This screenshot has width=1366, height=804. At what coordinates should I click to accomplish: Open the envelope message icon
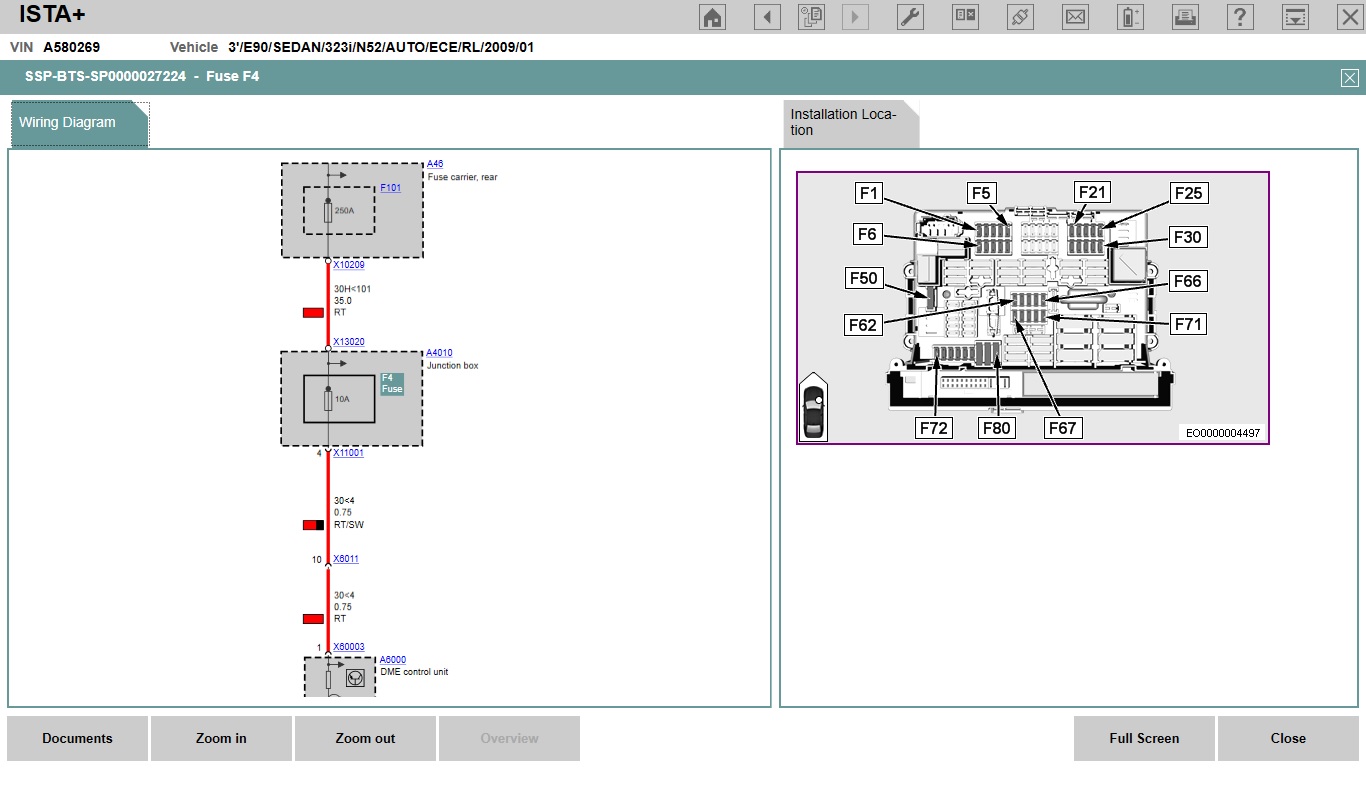tap(1075, 17)
